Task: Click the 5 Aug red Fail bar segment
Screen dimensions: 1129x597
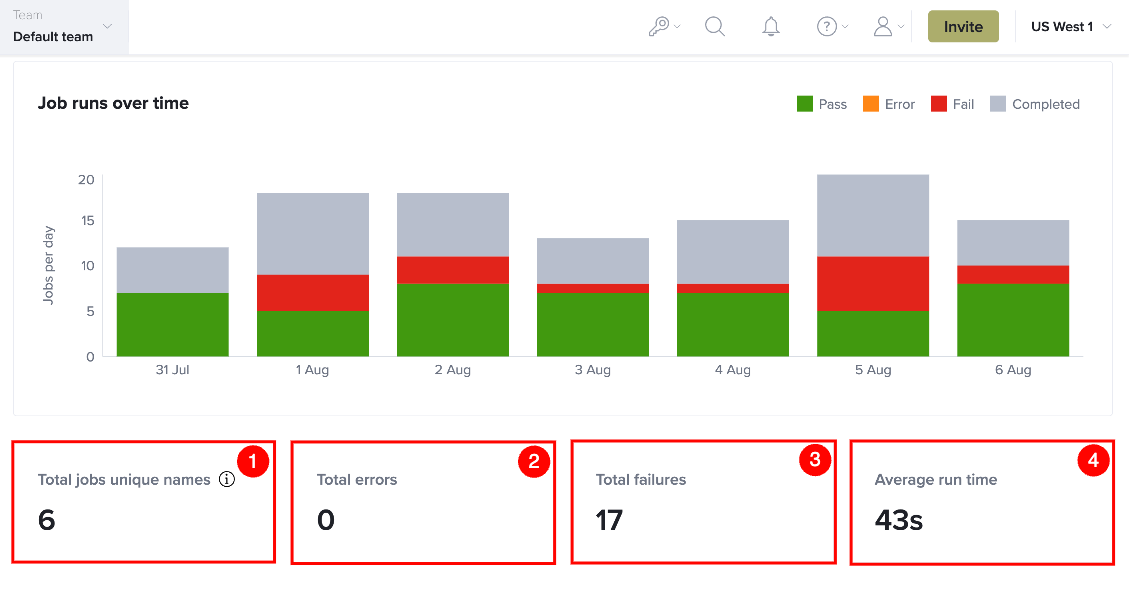Action: point(873,284)
